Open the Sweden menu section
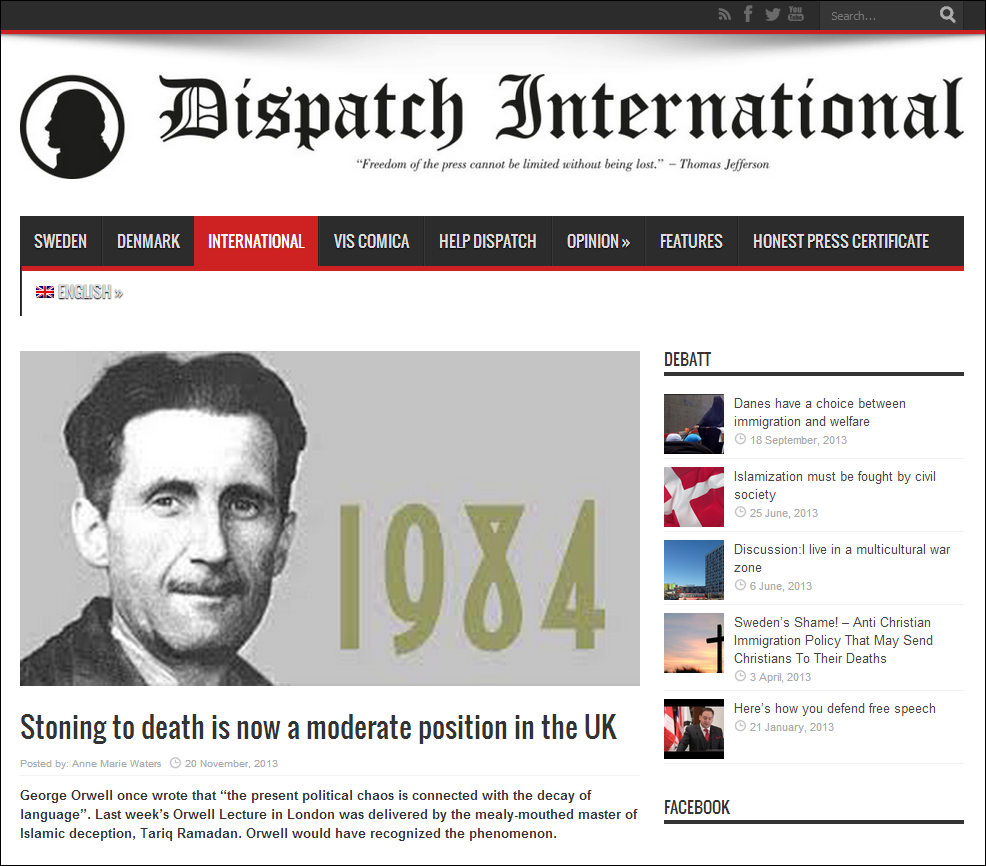 click(x=60, y=241)
